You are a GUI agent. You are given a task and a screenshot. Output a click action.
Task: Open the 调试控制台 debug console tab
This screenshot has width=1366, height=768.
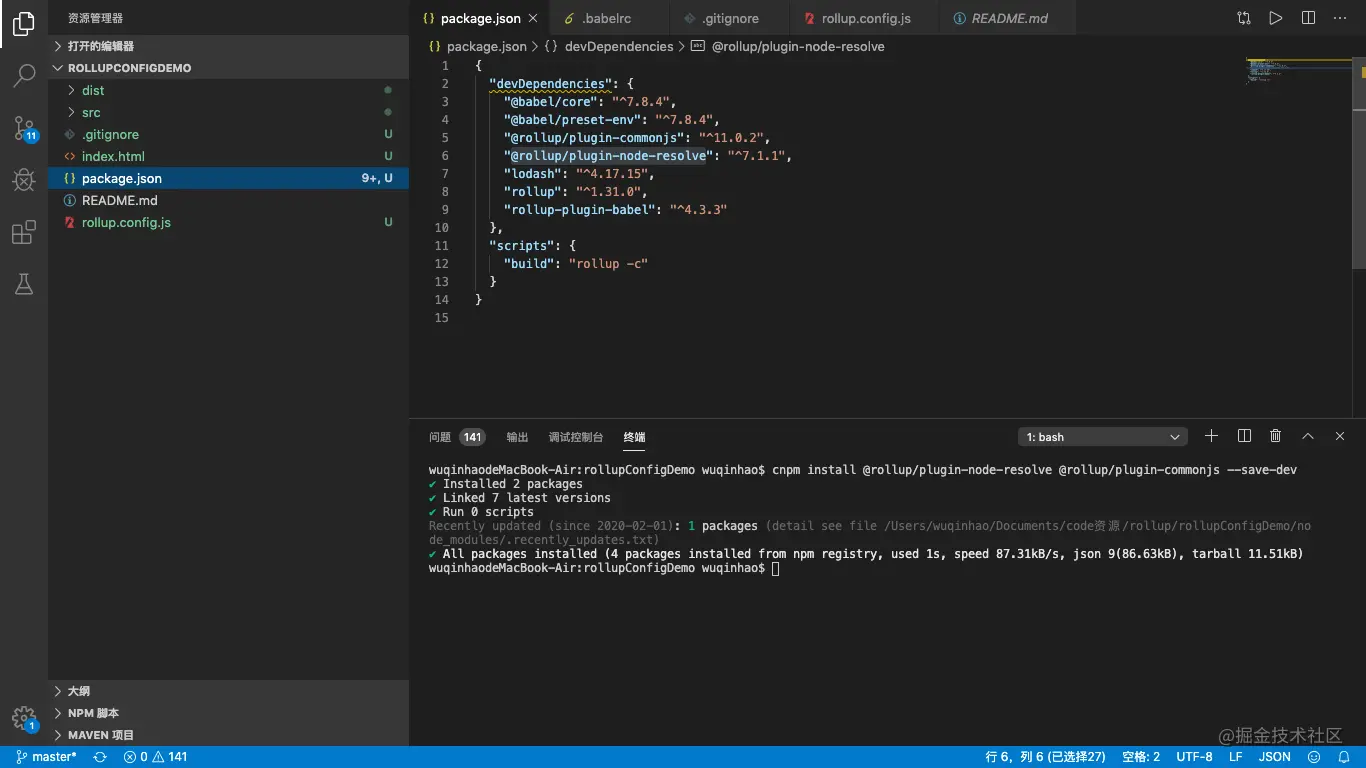576,437
